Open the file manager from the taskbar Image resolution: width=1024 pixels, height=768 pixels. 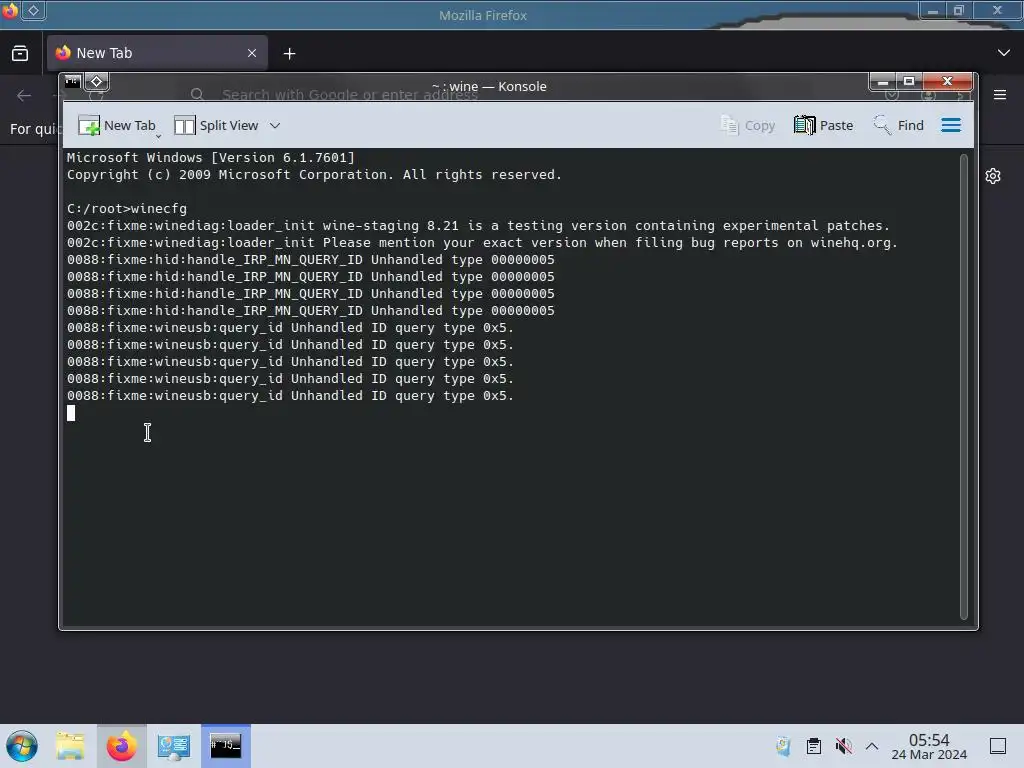click(x=70, y=746)
